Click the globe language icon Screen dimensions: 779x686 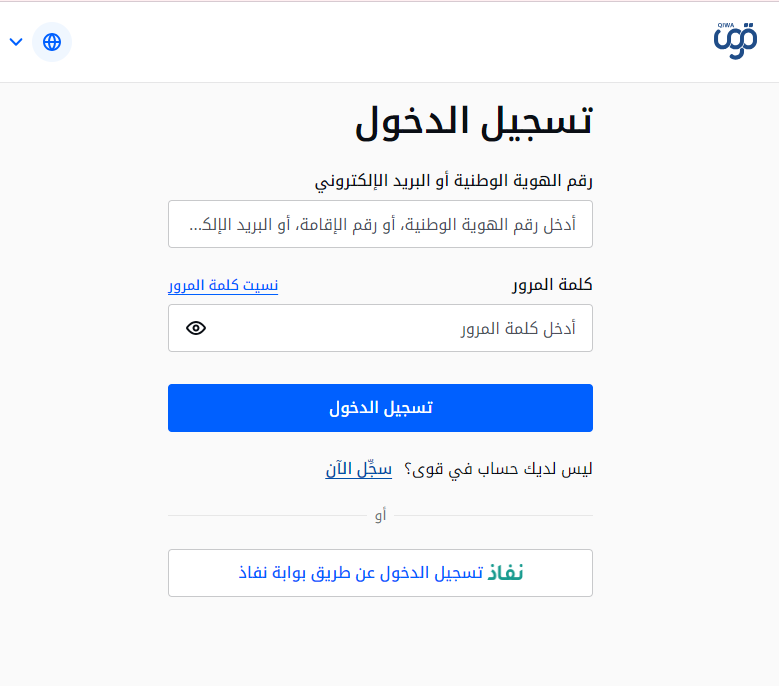52,42
